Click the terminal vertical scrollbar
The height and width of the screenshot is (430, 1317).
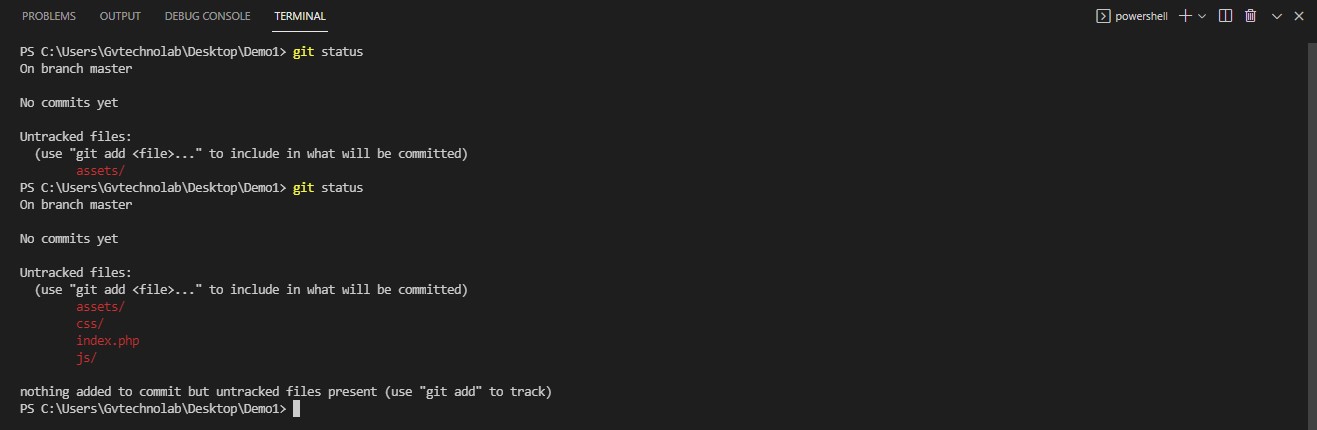pyautogui.click(x=1310, y=236)
